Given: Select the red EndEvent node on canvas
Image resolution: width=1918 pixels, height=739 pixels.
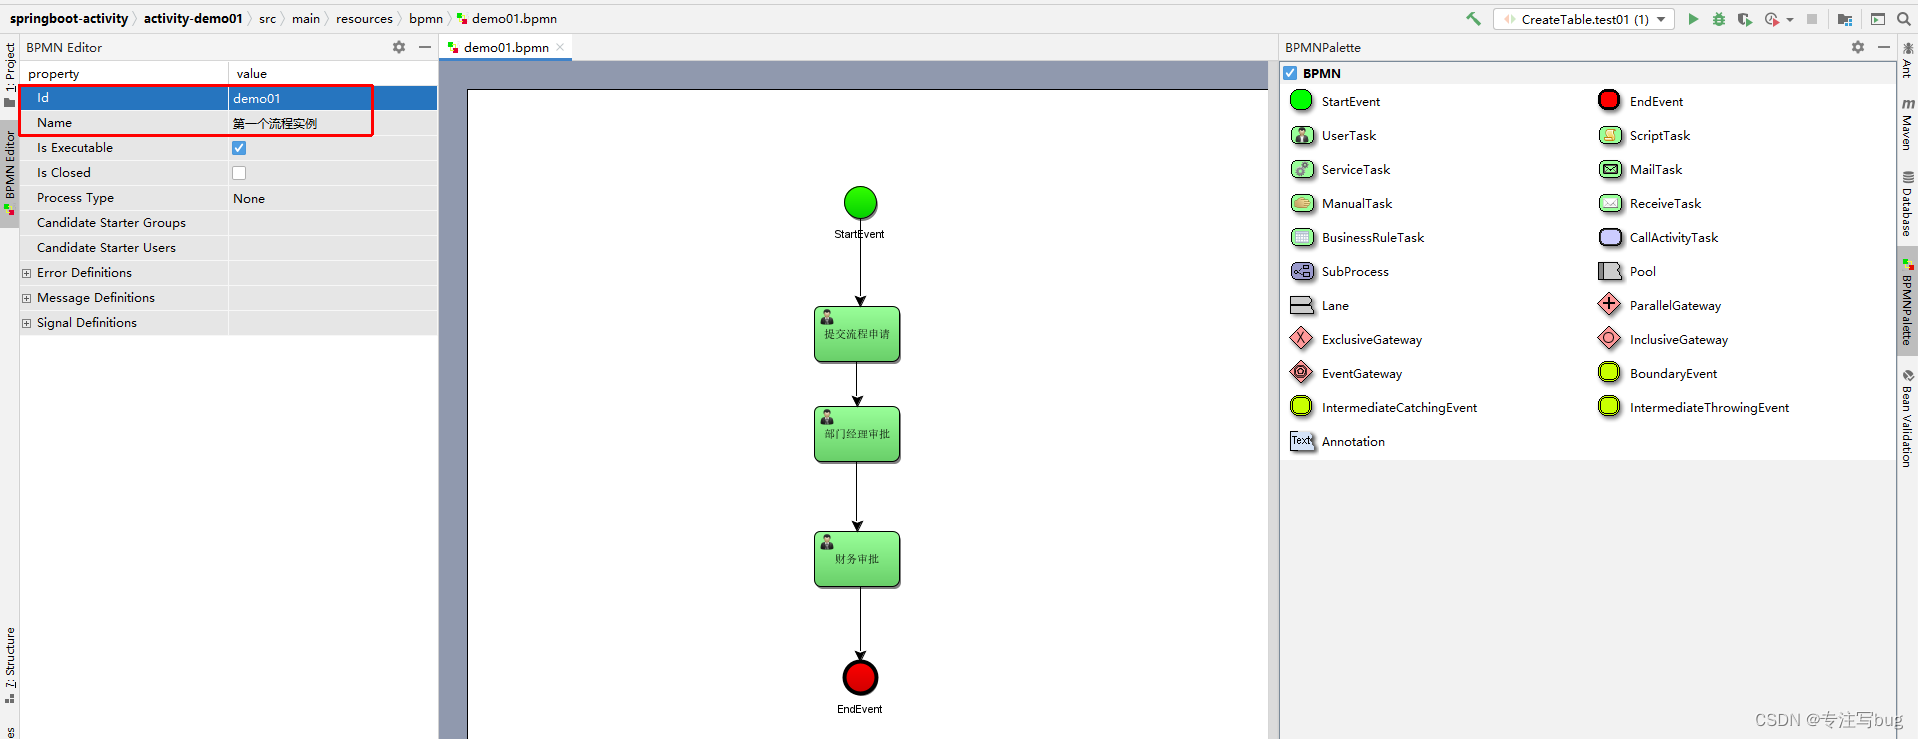Looking at the screenshot, I should (x=860, y=677).
